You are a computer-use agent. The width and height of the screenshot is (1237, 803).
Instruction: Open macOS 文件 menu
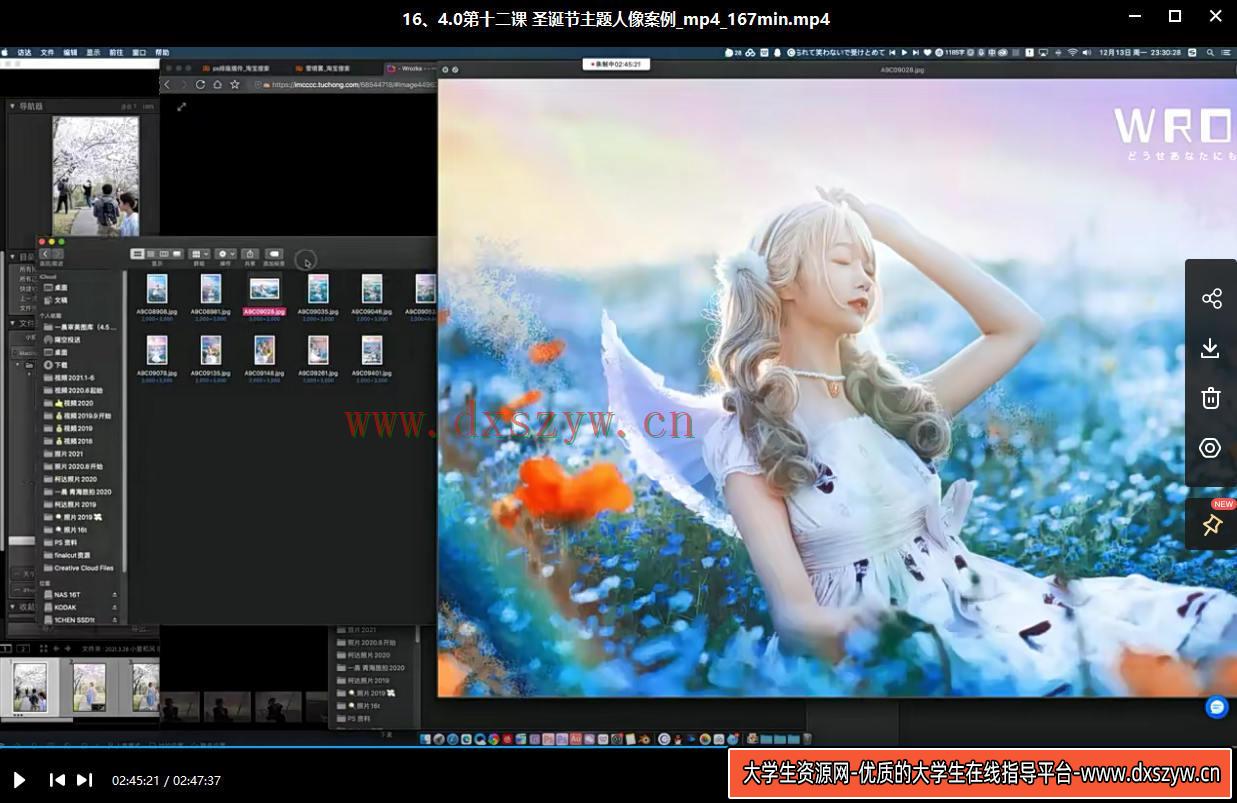(x=47, y=52)
